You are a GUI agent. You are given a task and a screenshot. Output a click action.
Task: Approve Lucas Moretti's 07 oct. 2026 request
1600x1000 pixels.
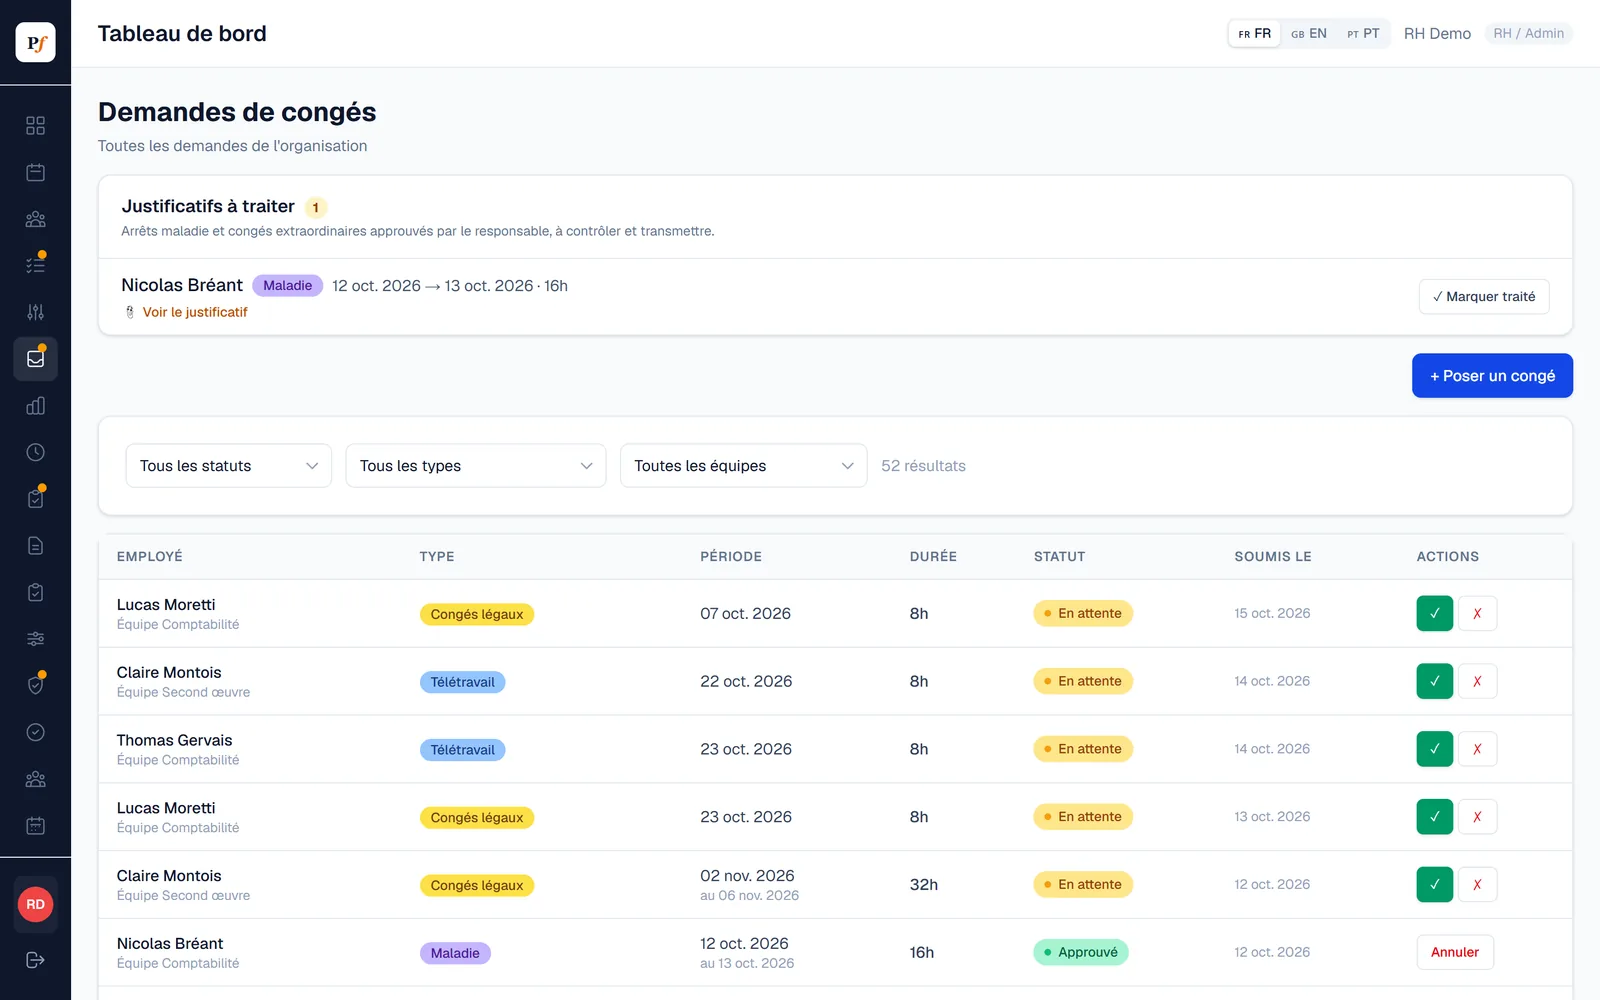[1435, 614]
